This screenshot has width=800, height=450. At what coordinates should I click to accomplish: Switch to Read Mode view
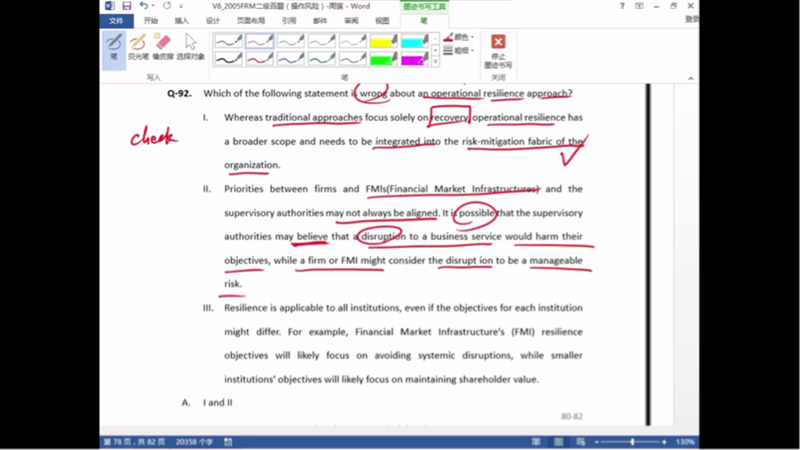pos(536,442)
